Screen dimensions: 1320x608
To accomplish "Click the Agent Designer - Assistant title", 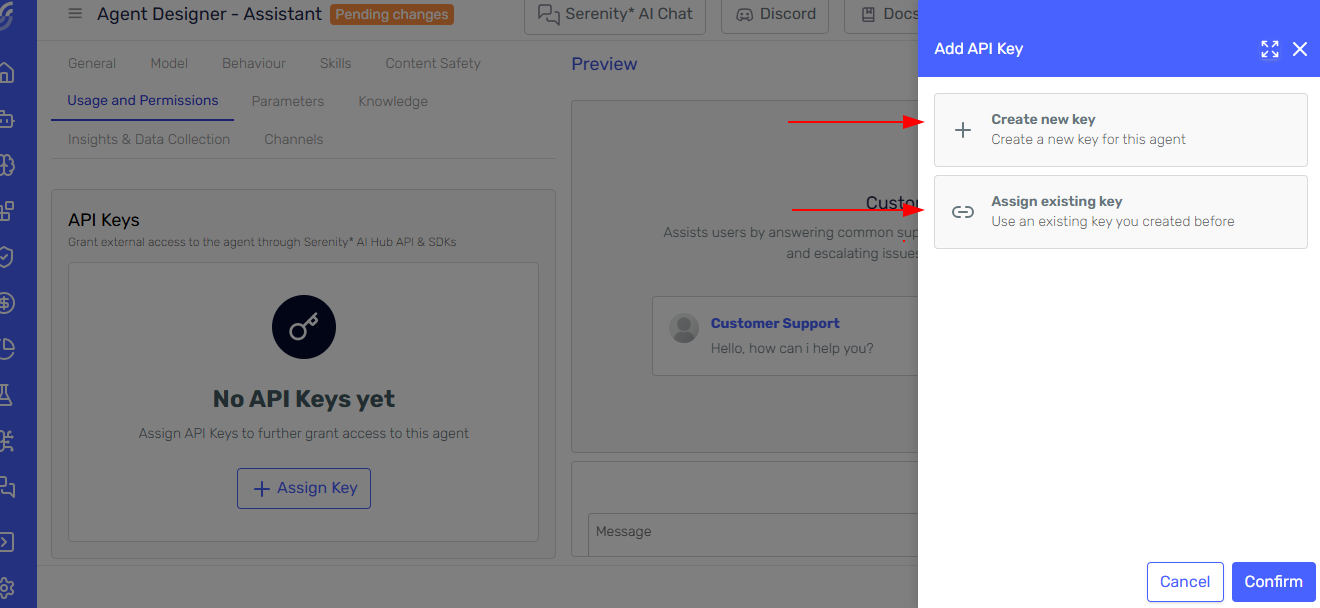I will [x=210, y=14].
